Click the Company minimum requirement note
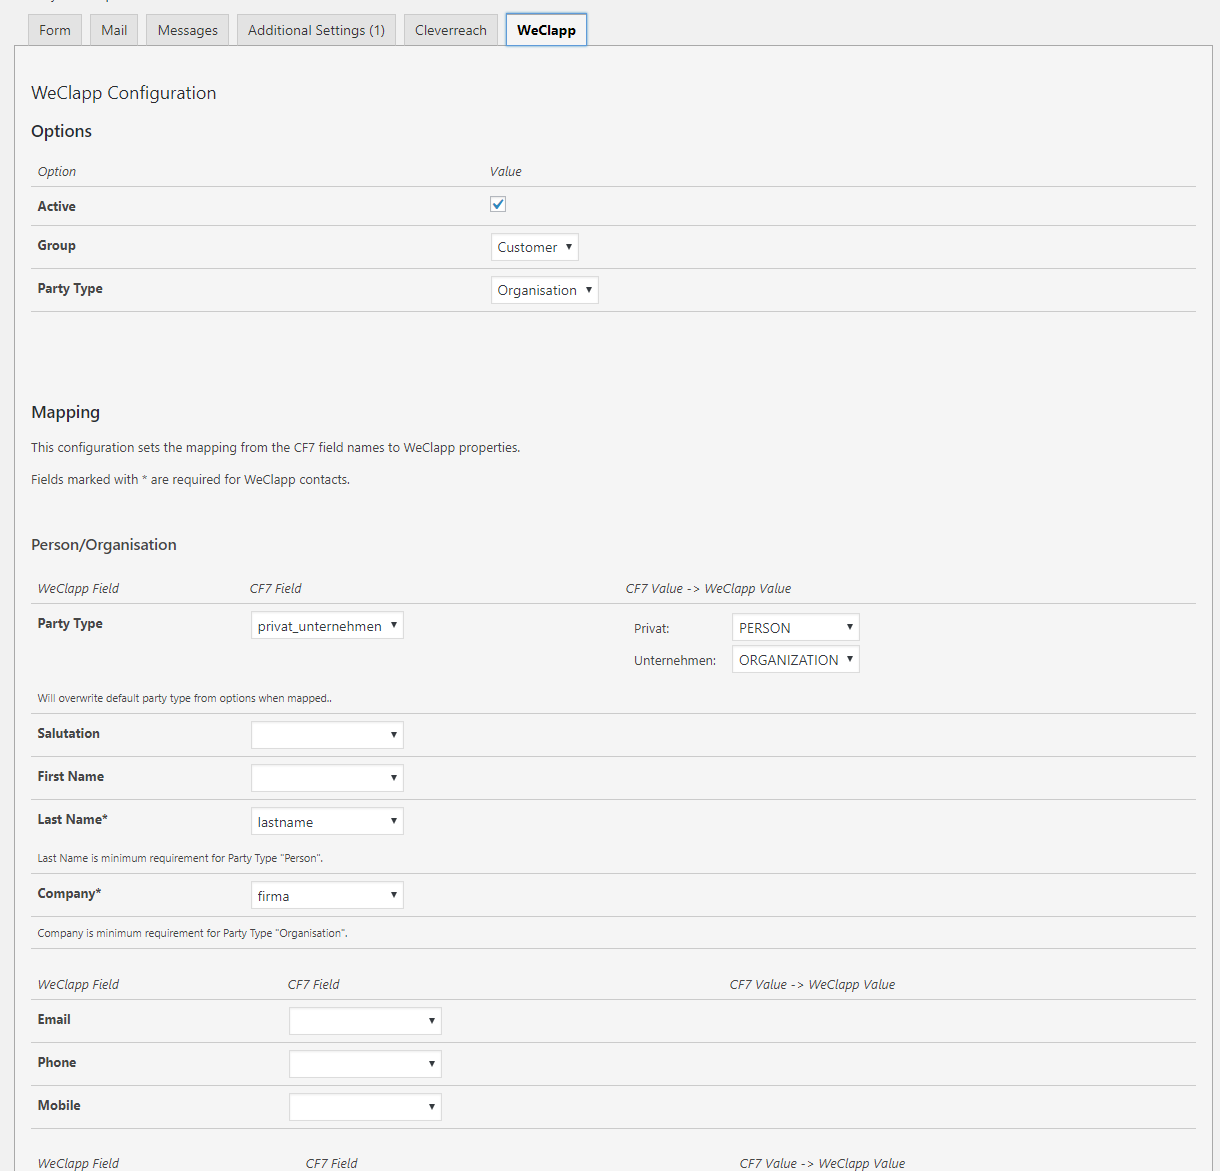Viewport: 1220px width, 1171px height. (193, 933)
